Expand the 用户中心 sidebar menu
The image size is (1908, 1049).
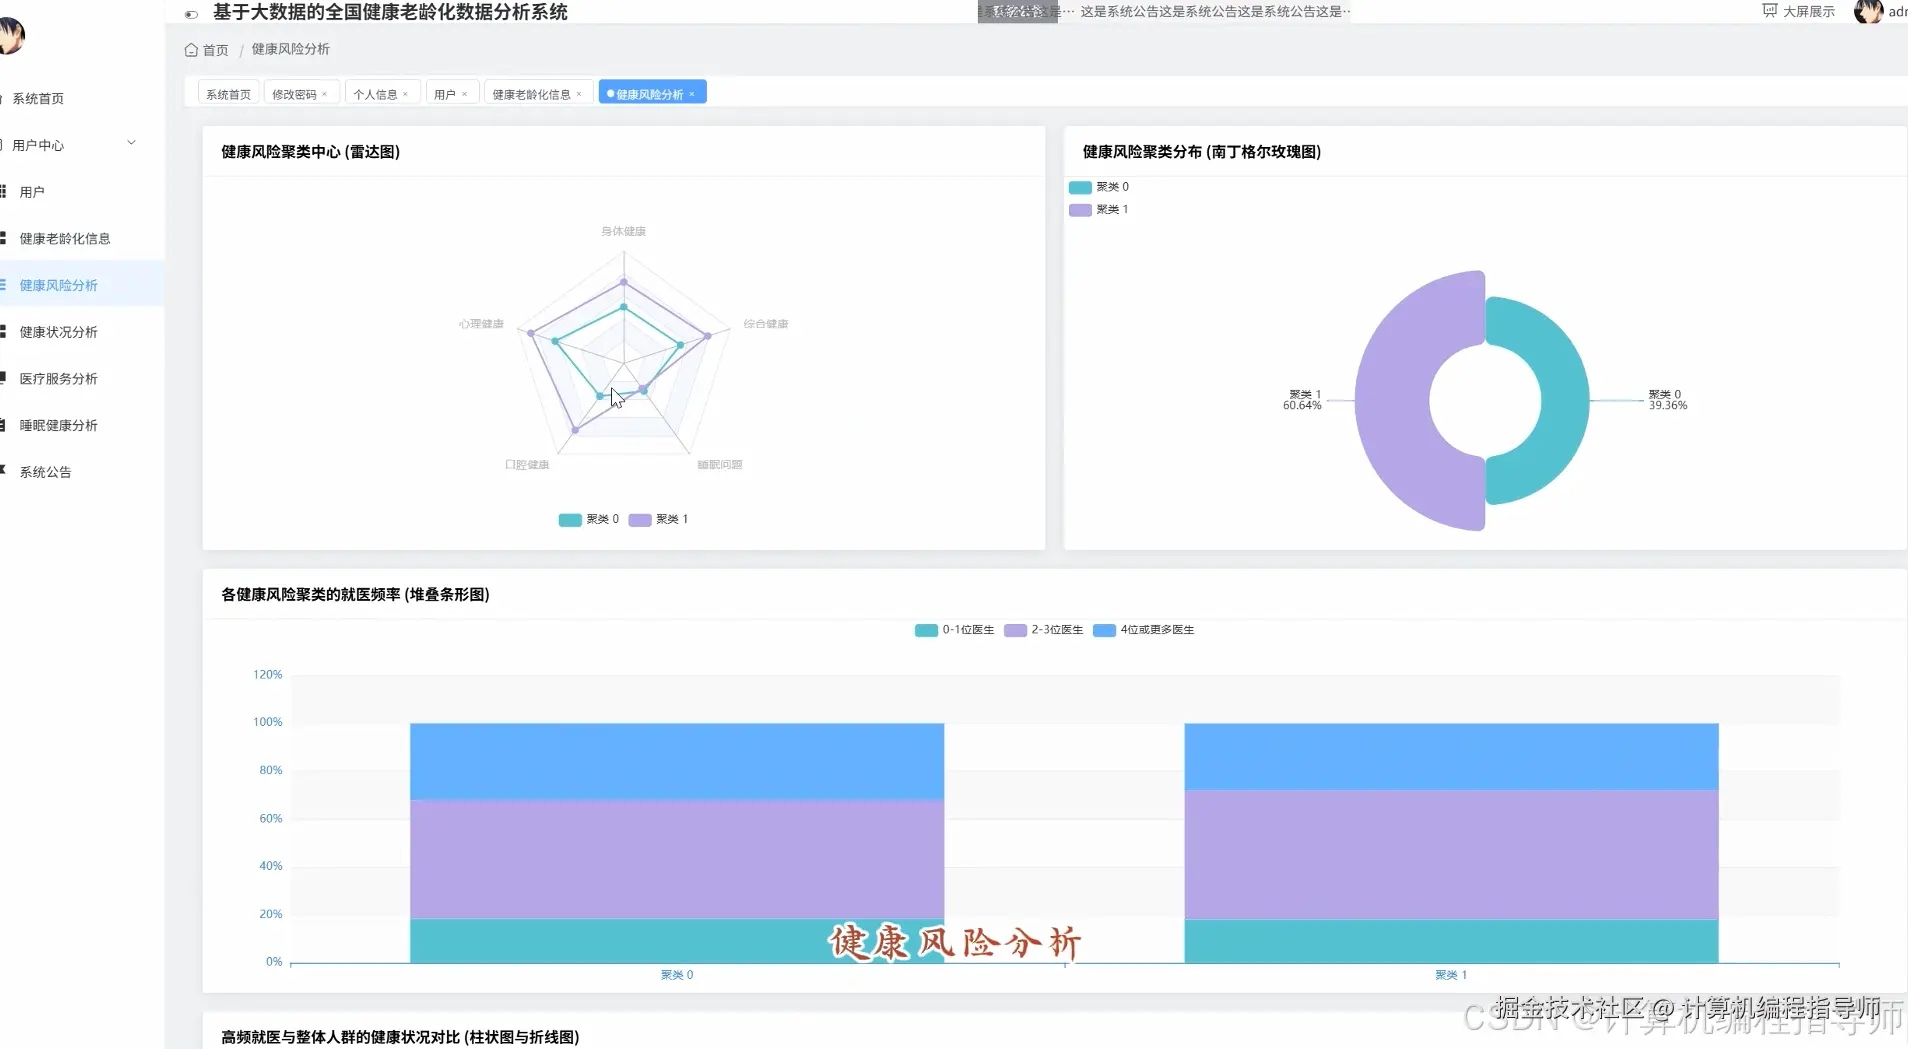(x=70, y=145)
